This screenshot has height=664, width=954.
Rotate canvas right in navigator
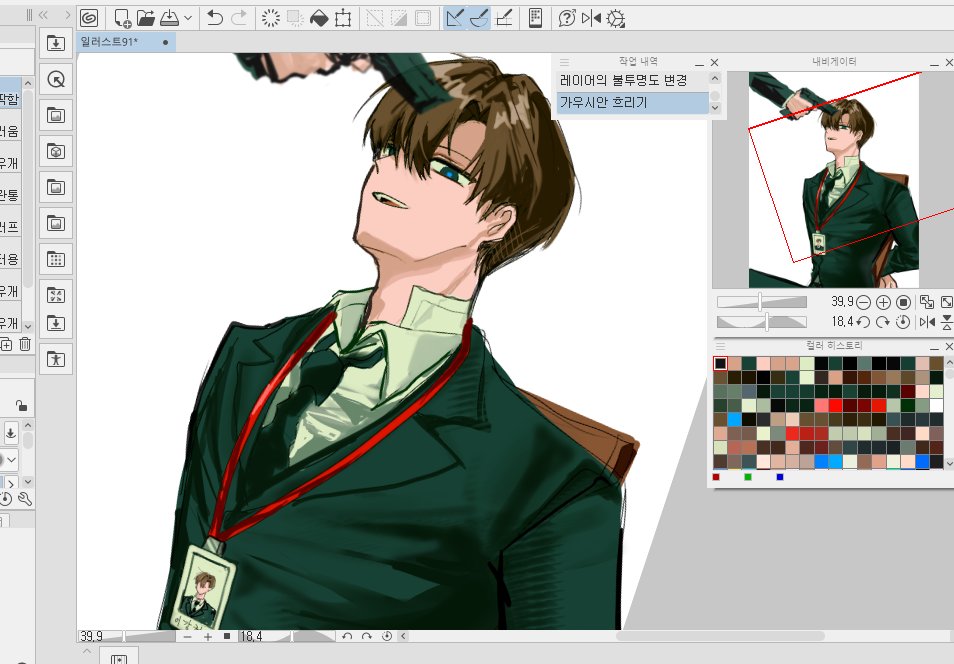pos(883,322)
